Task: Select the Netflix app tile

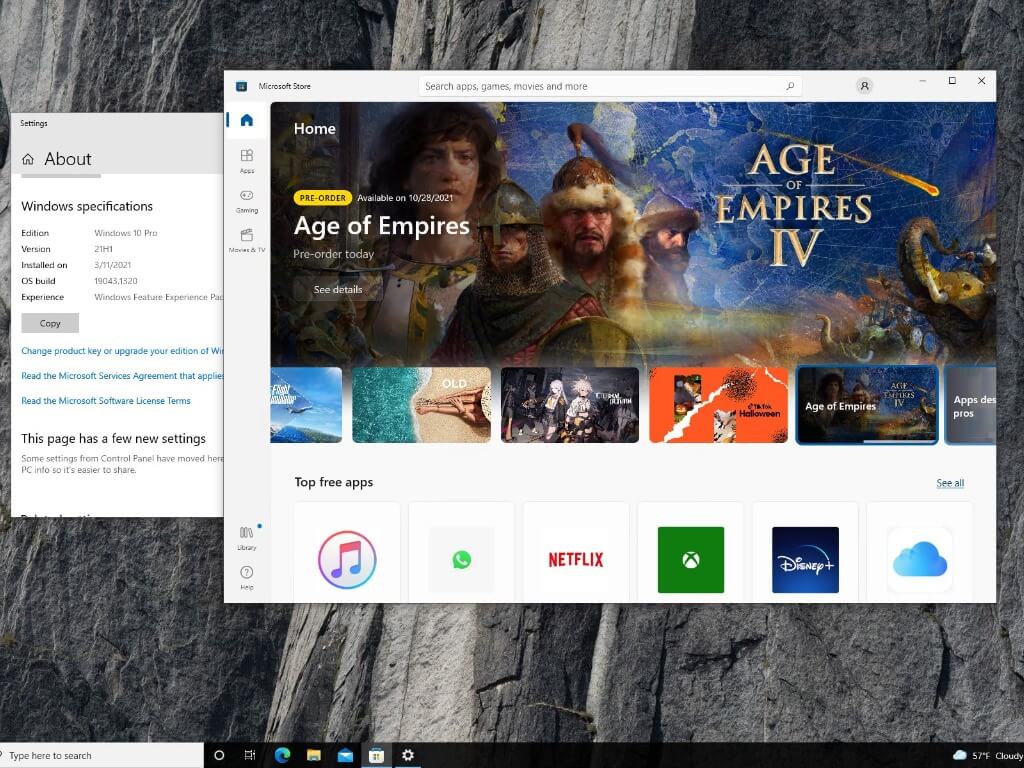Action: (x=576, y=559)
